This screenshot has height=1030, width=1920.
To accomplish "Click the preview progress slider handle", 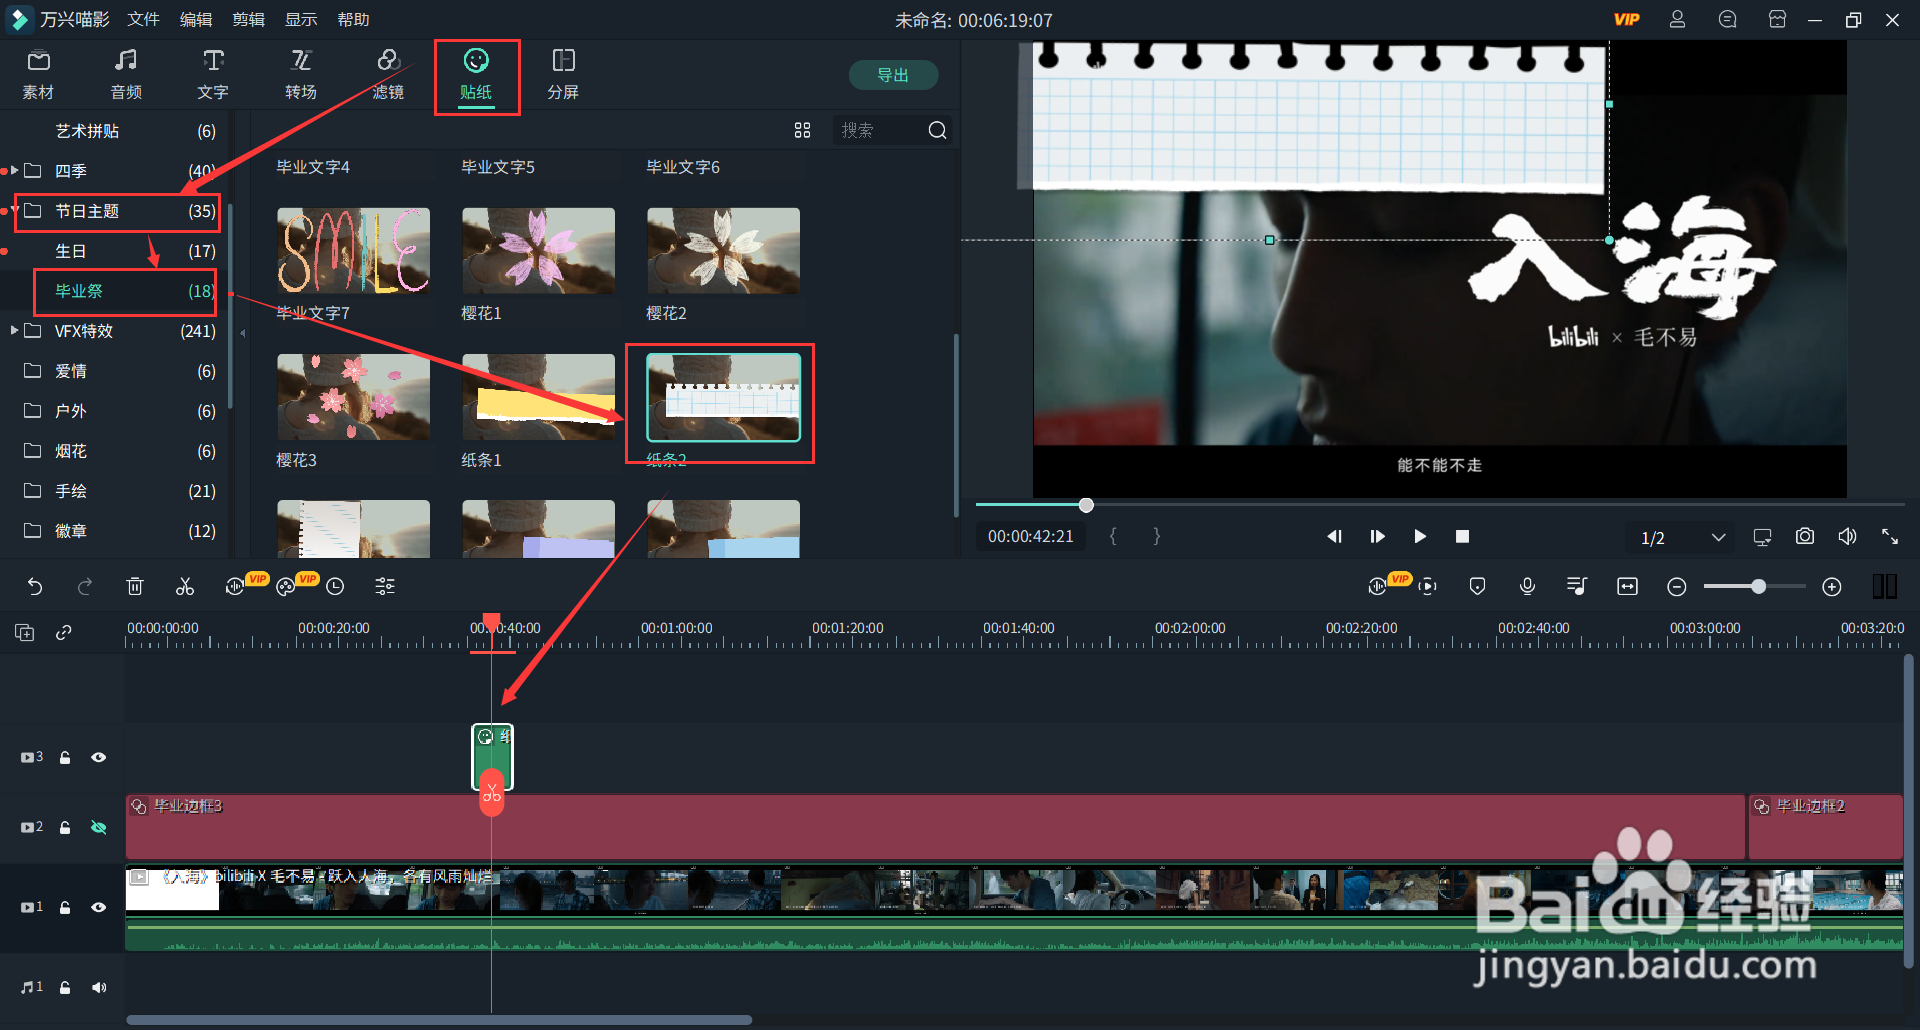I will (1086, 505).
